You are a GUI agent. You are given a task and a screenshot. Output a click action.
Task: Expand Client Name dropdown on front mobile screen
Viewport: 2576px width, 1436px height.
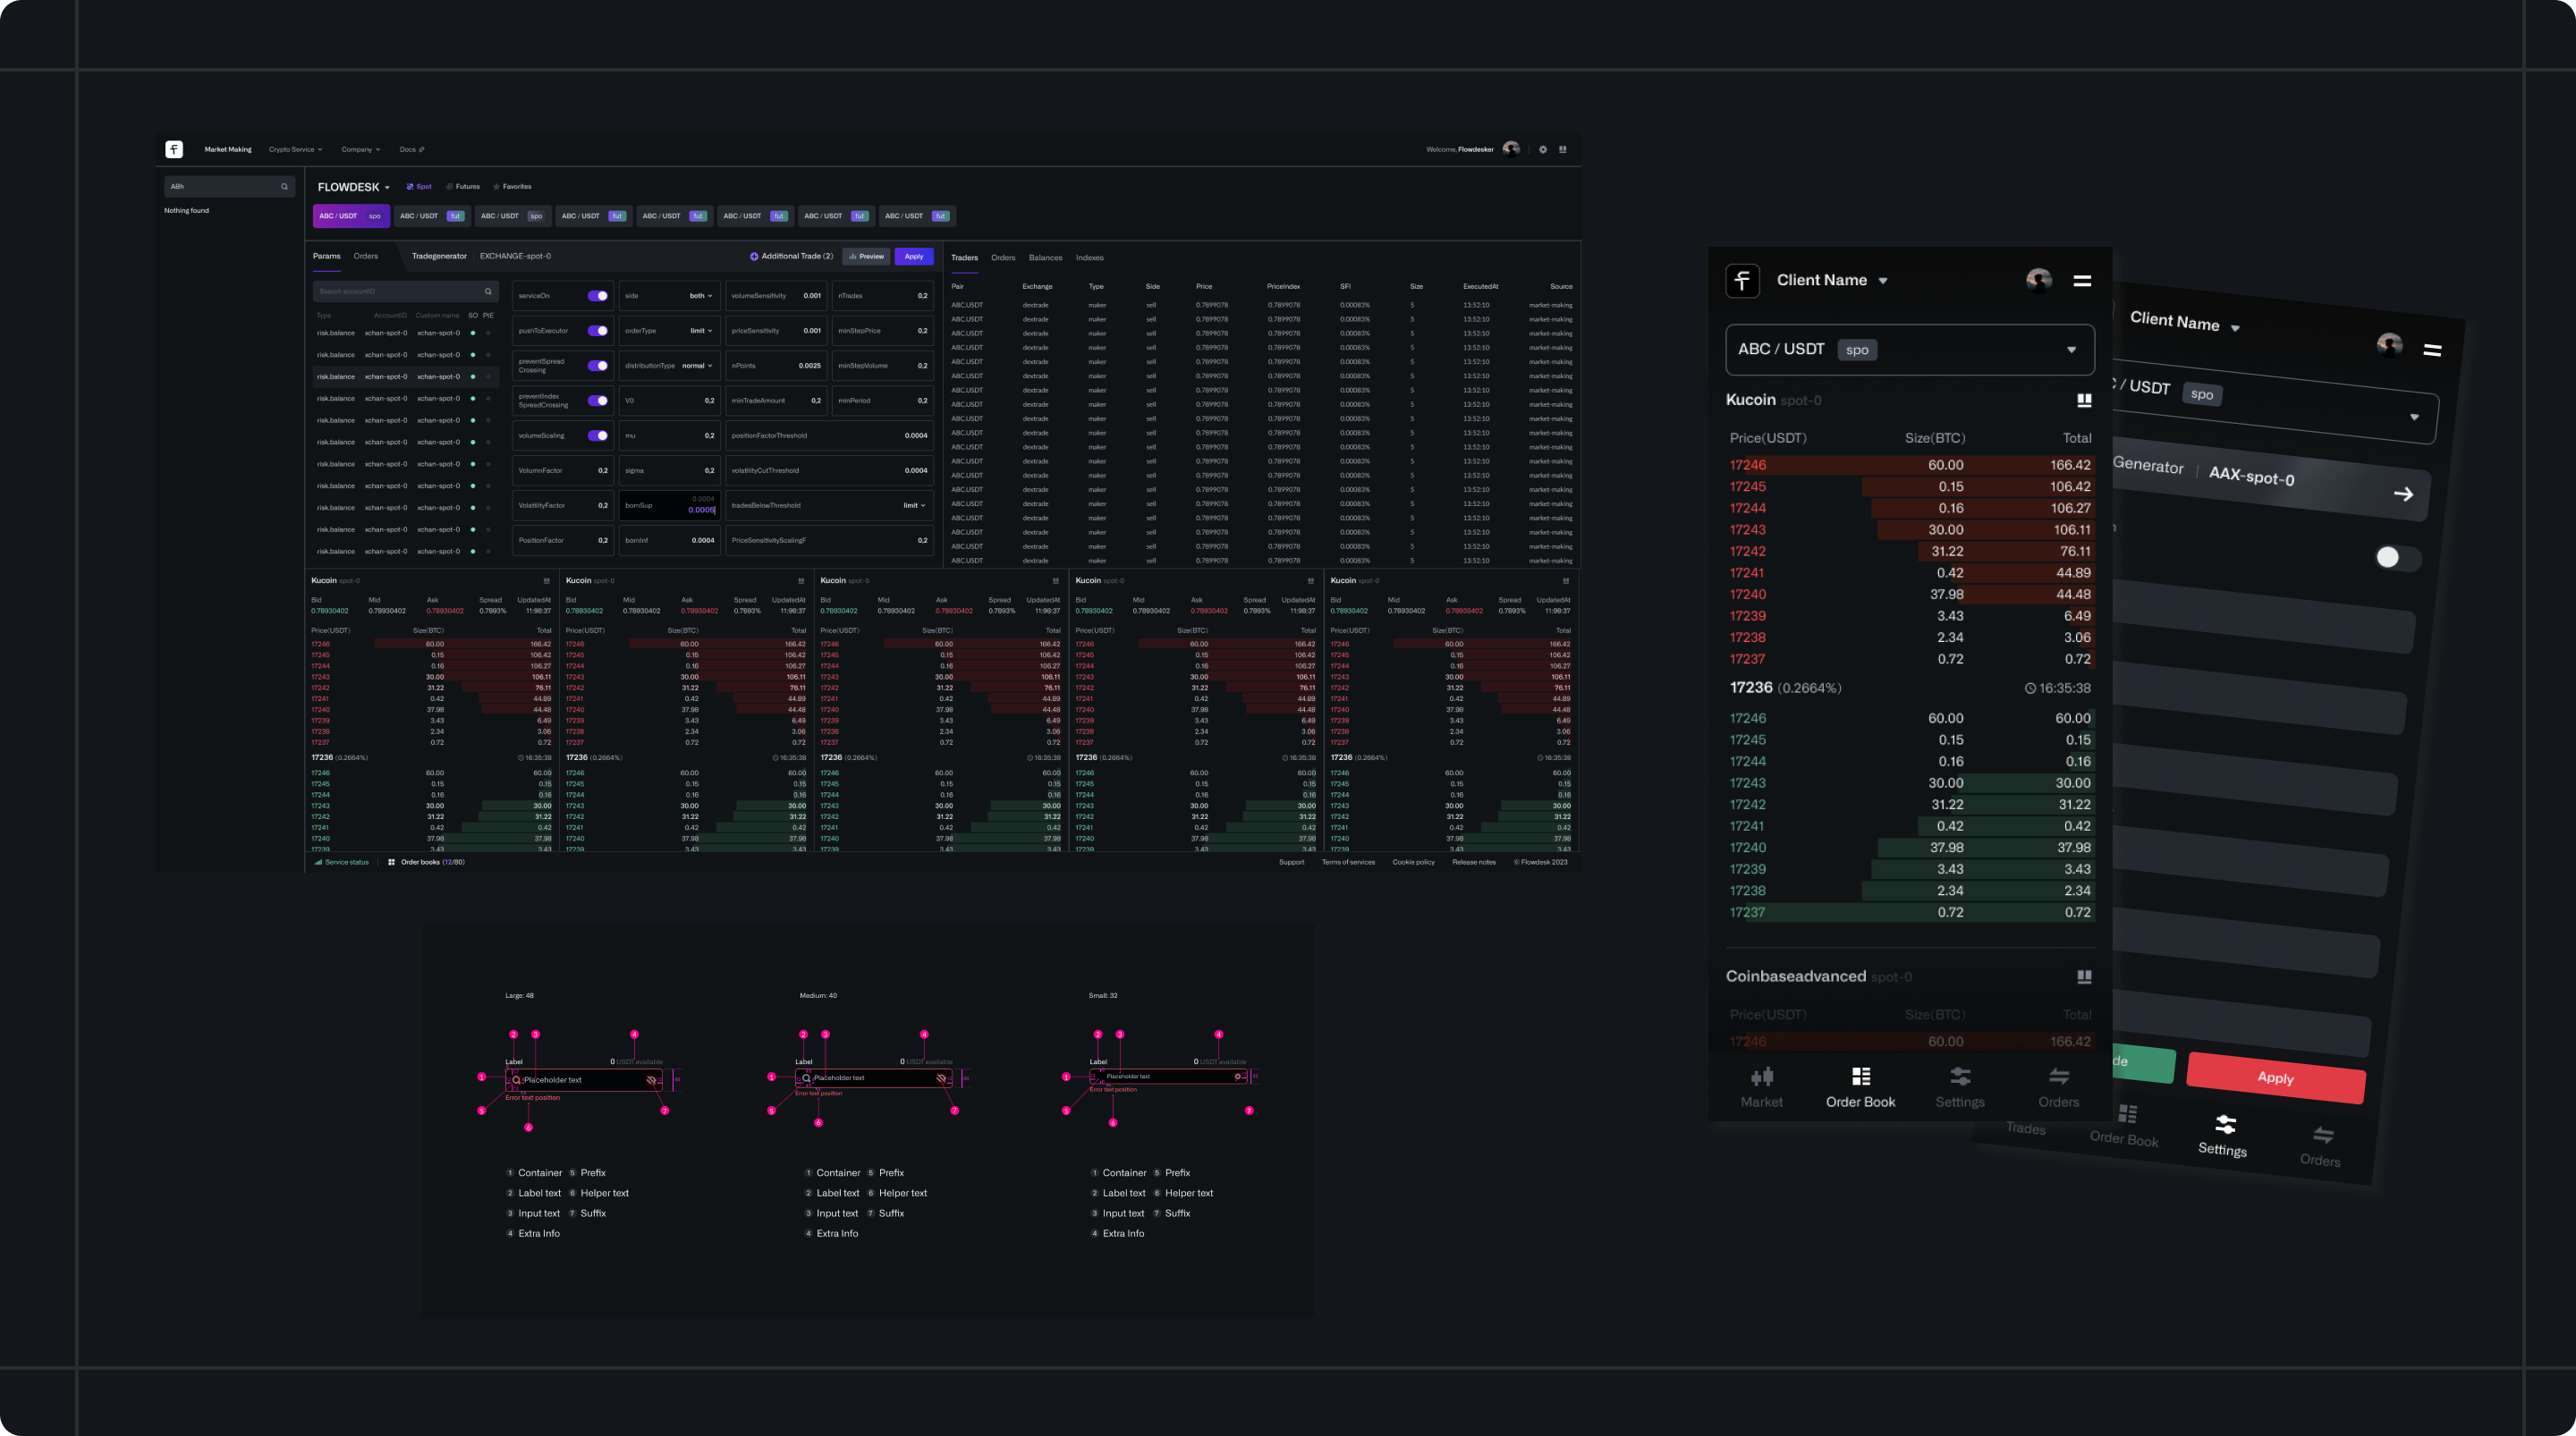pos(1832,280)
